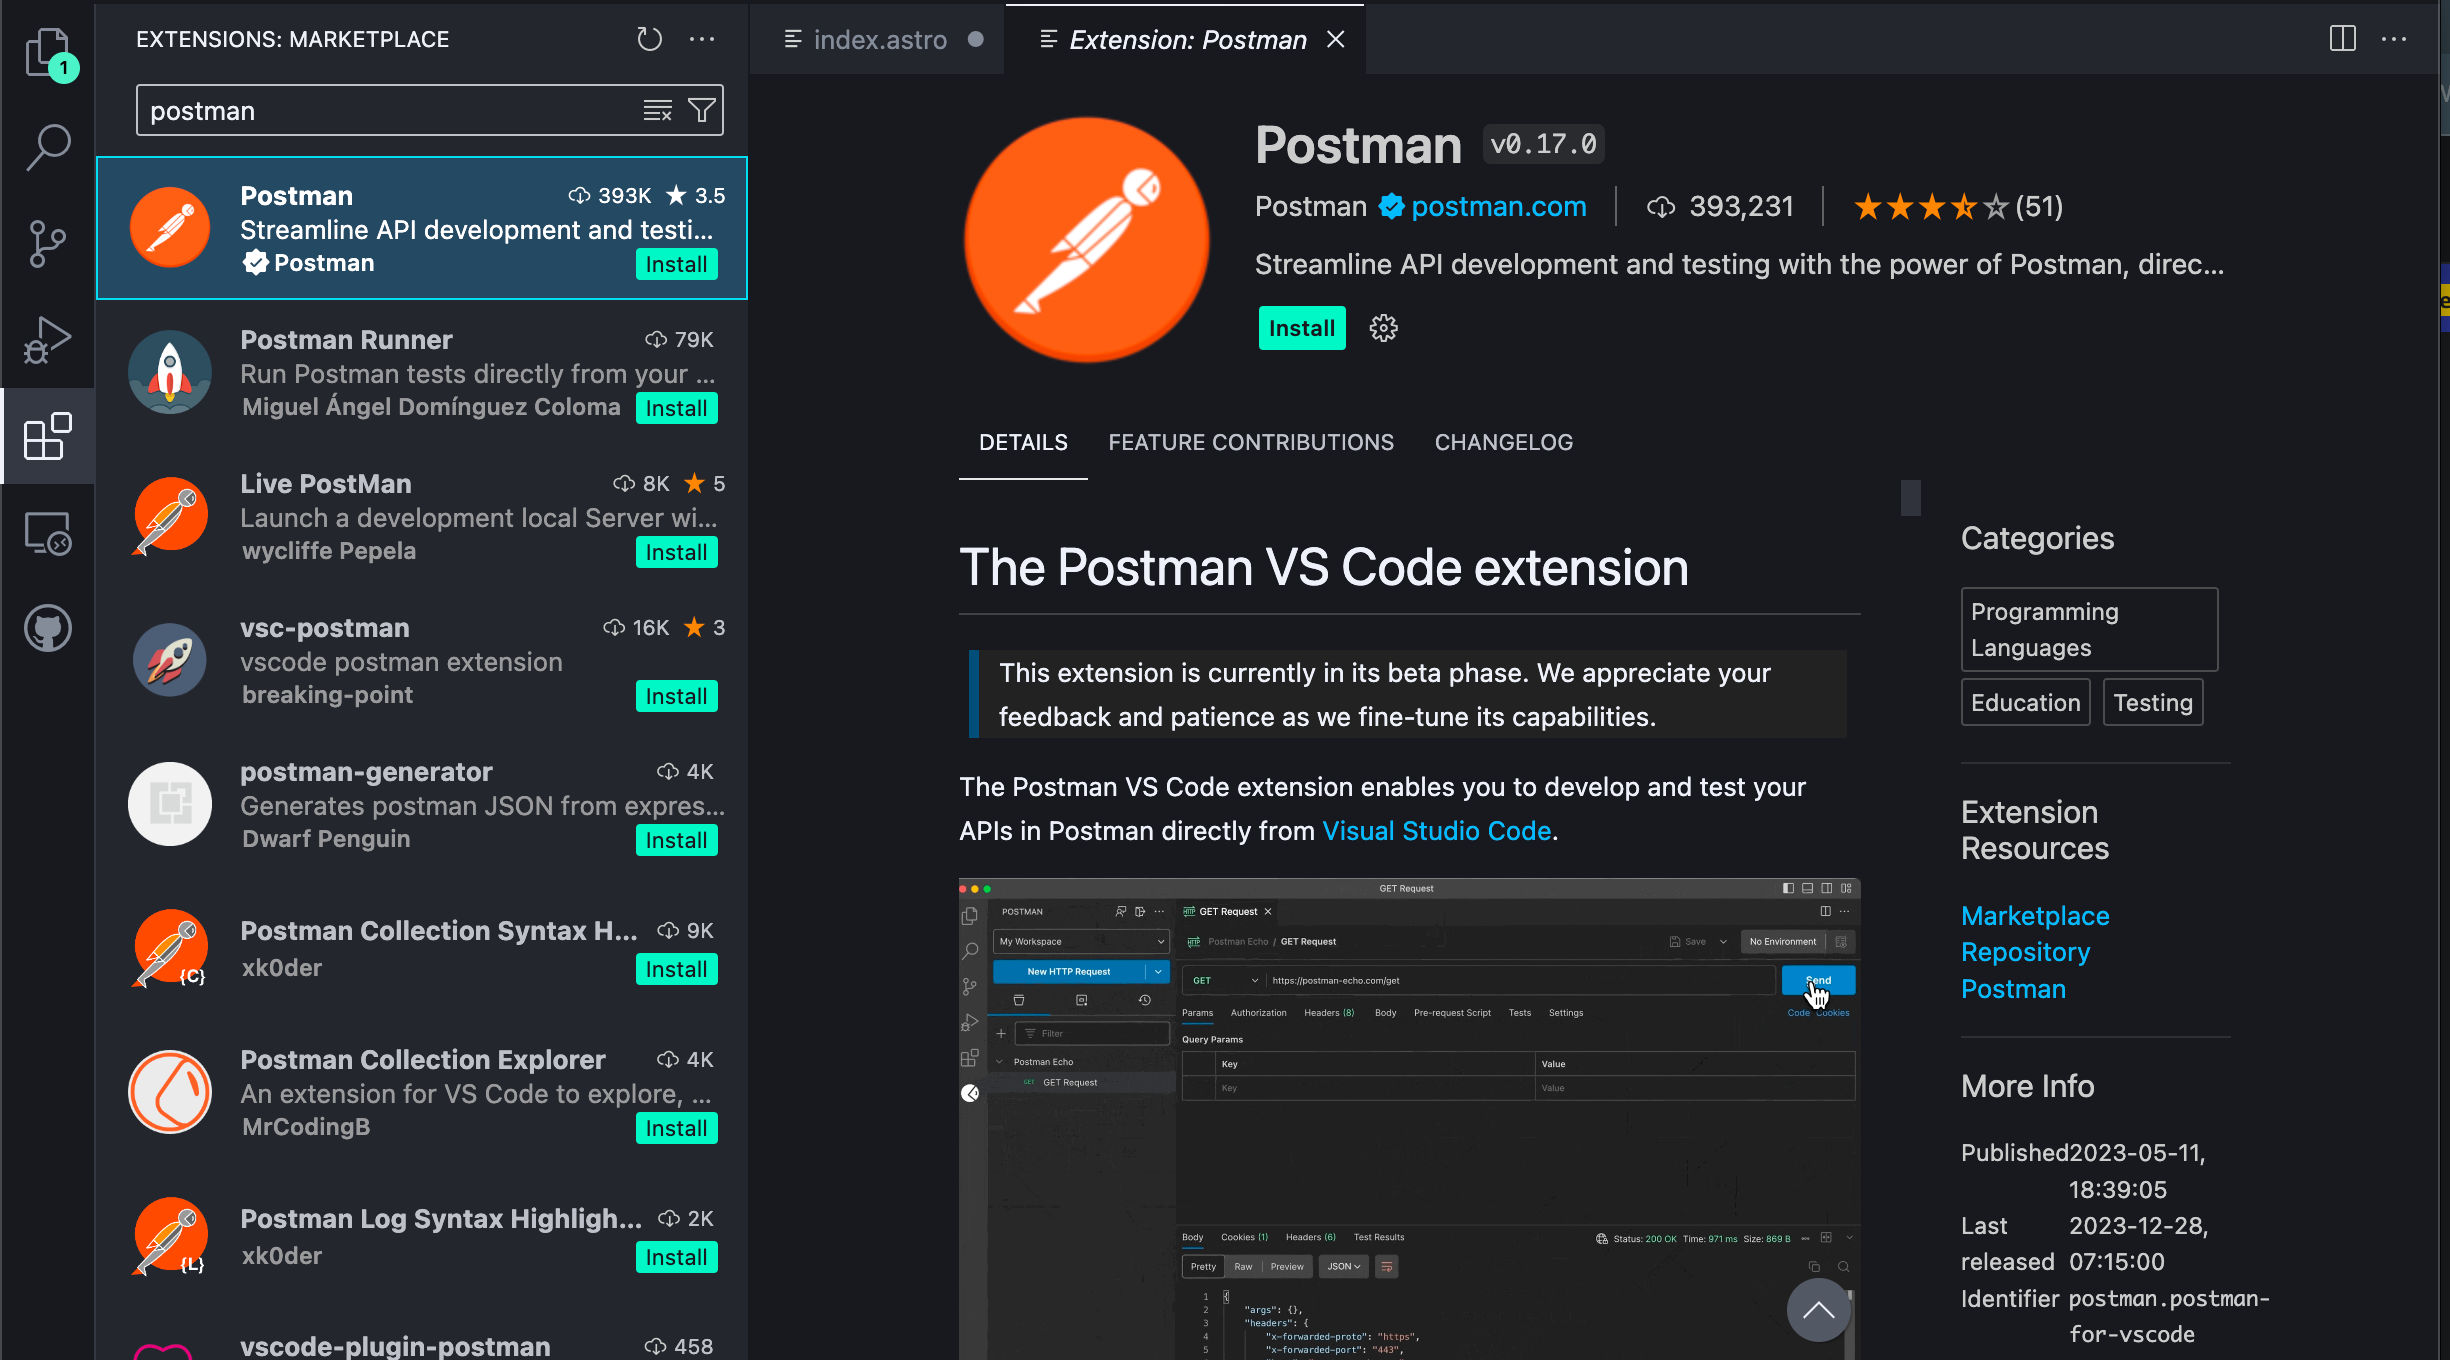This screenshot has height=1360, width=2450.
Task: Click the verified publisher badge beside postman.com
Action: point(1391,206)
